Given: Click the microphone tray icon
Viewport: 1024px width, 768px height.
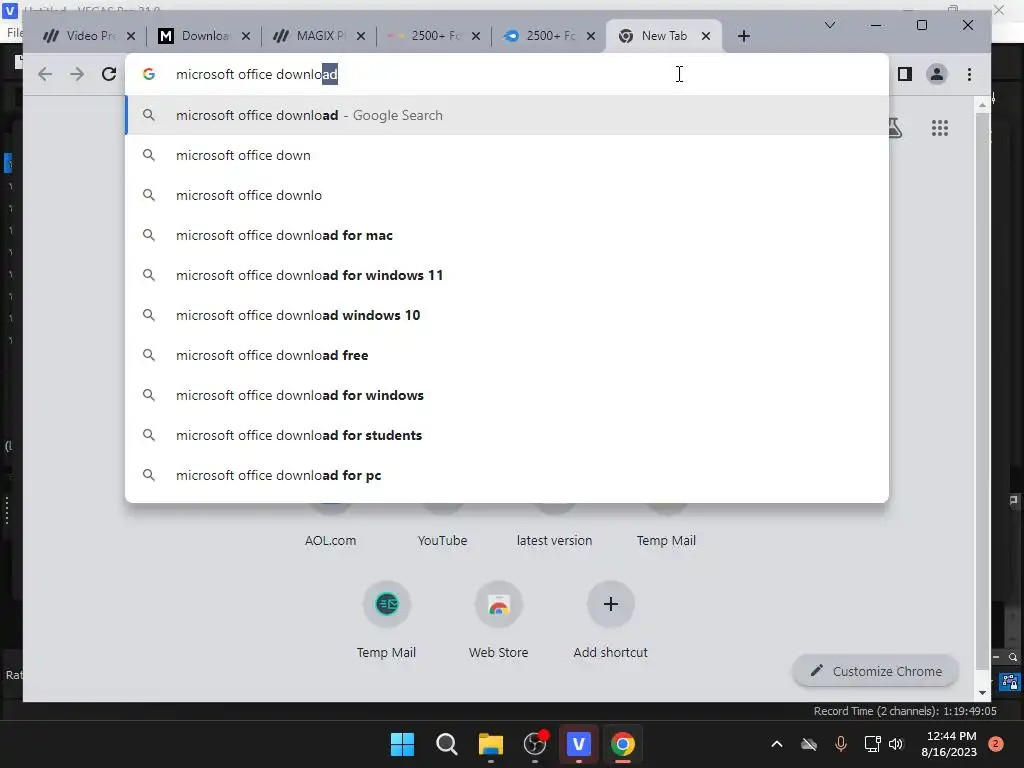Looking at the screenshot, I should click(x=841, y=744).
